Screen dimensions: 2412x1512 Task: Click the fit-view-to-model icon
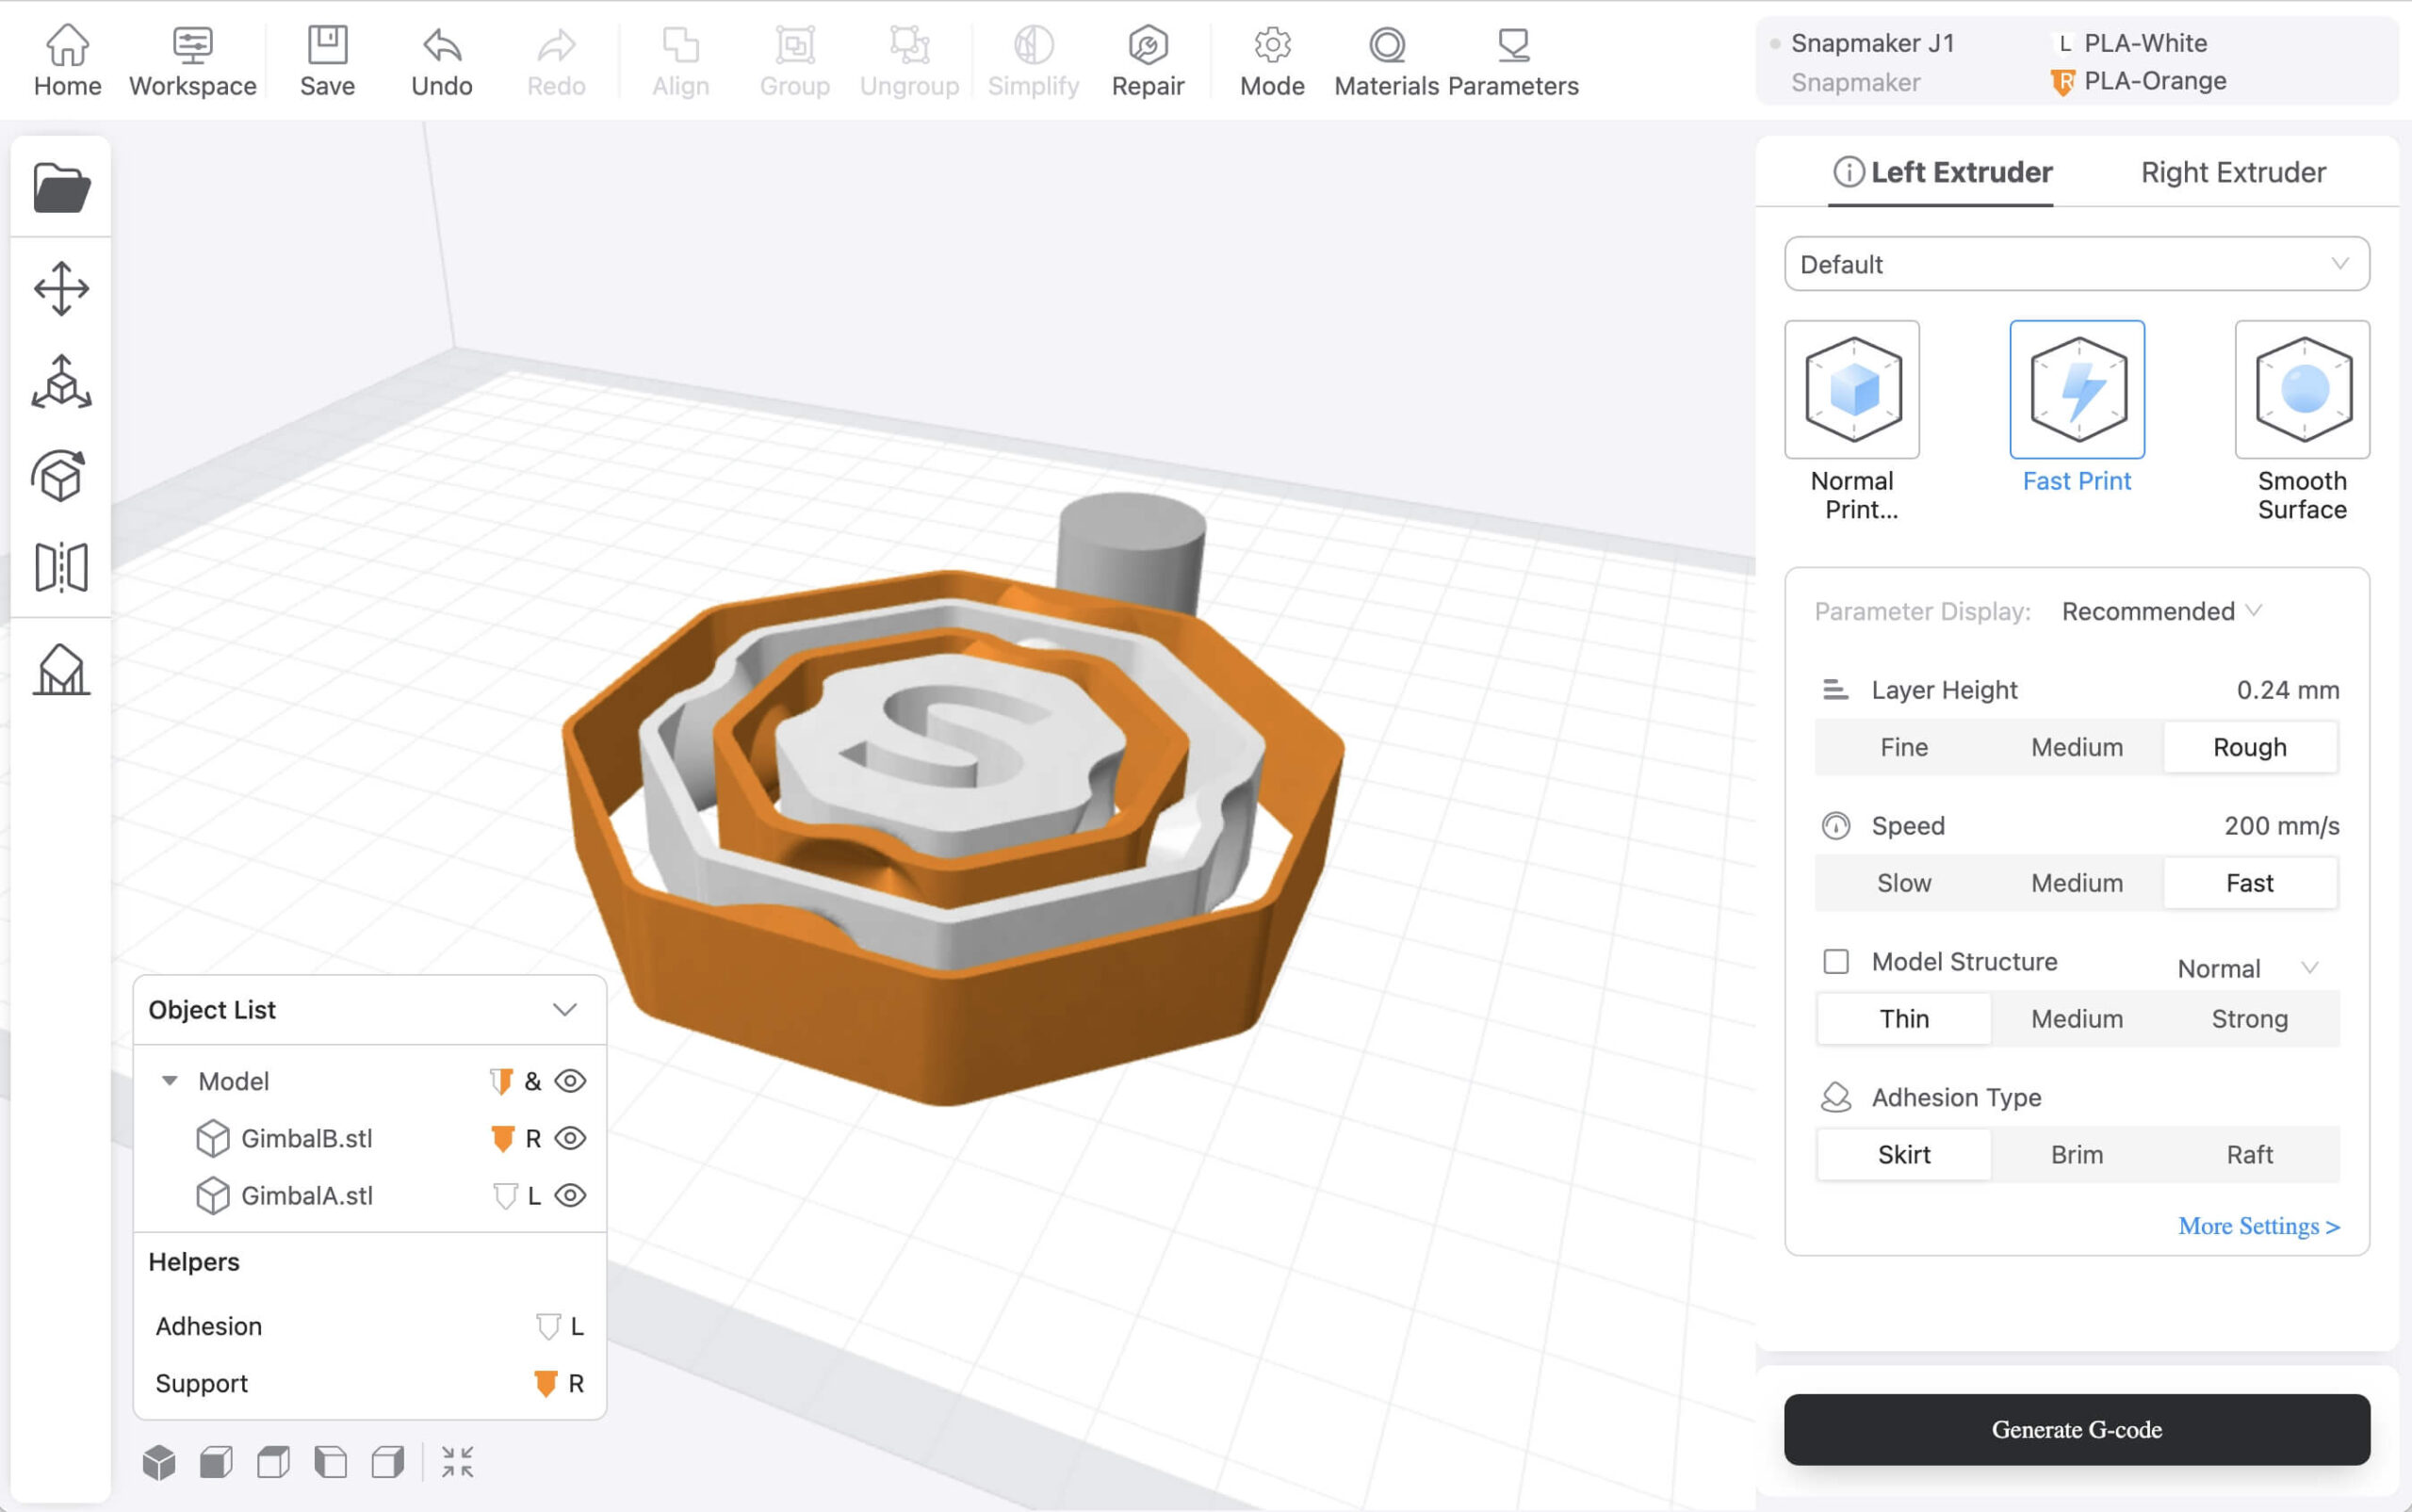click(x=457, y=1462)
